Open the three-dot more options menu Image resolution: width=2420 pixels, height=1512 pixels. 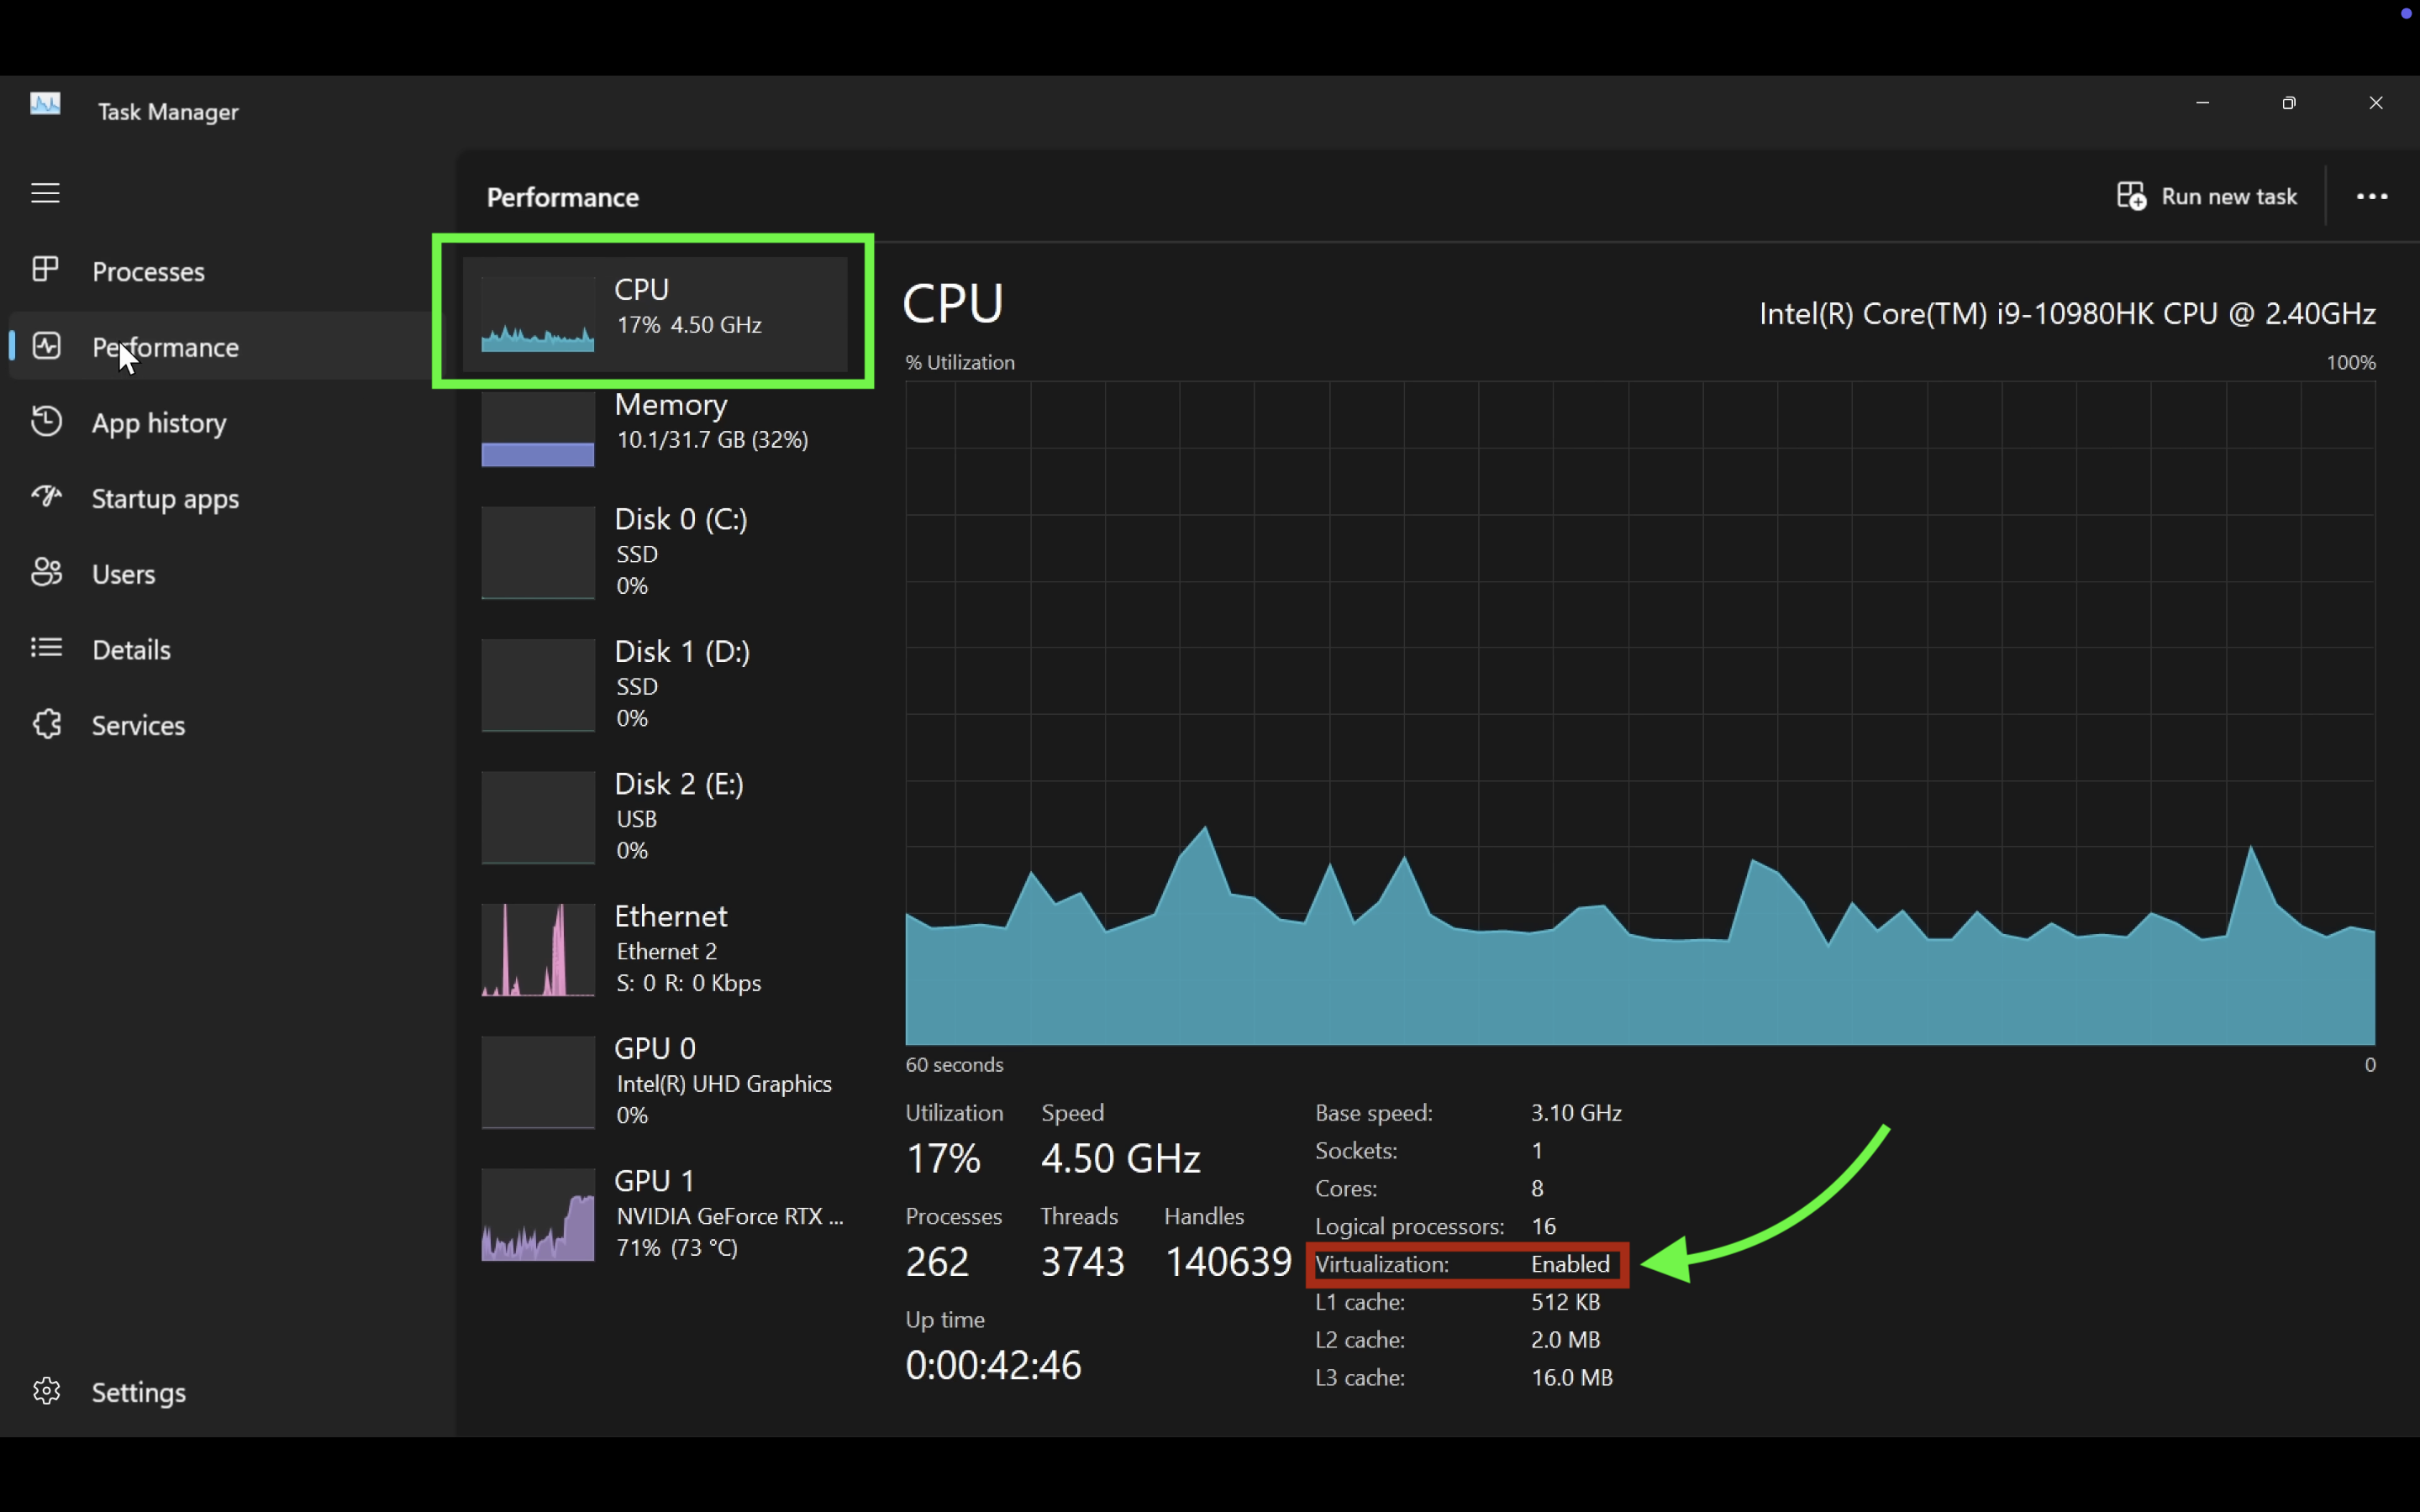pyautogui.click(x=2372, y=196)
